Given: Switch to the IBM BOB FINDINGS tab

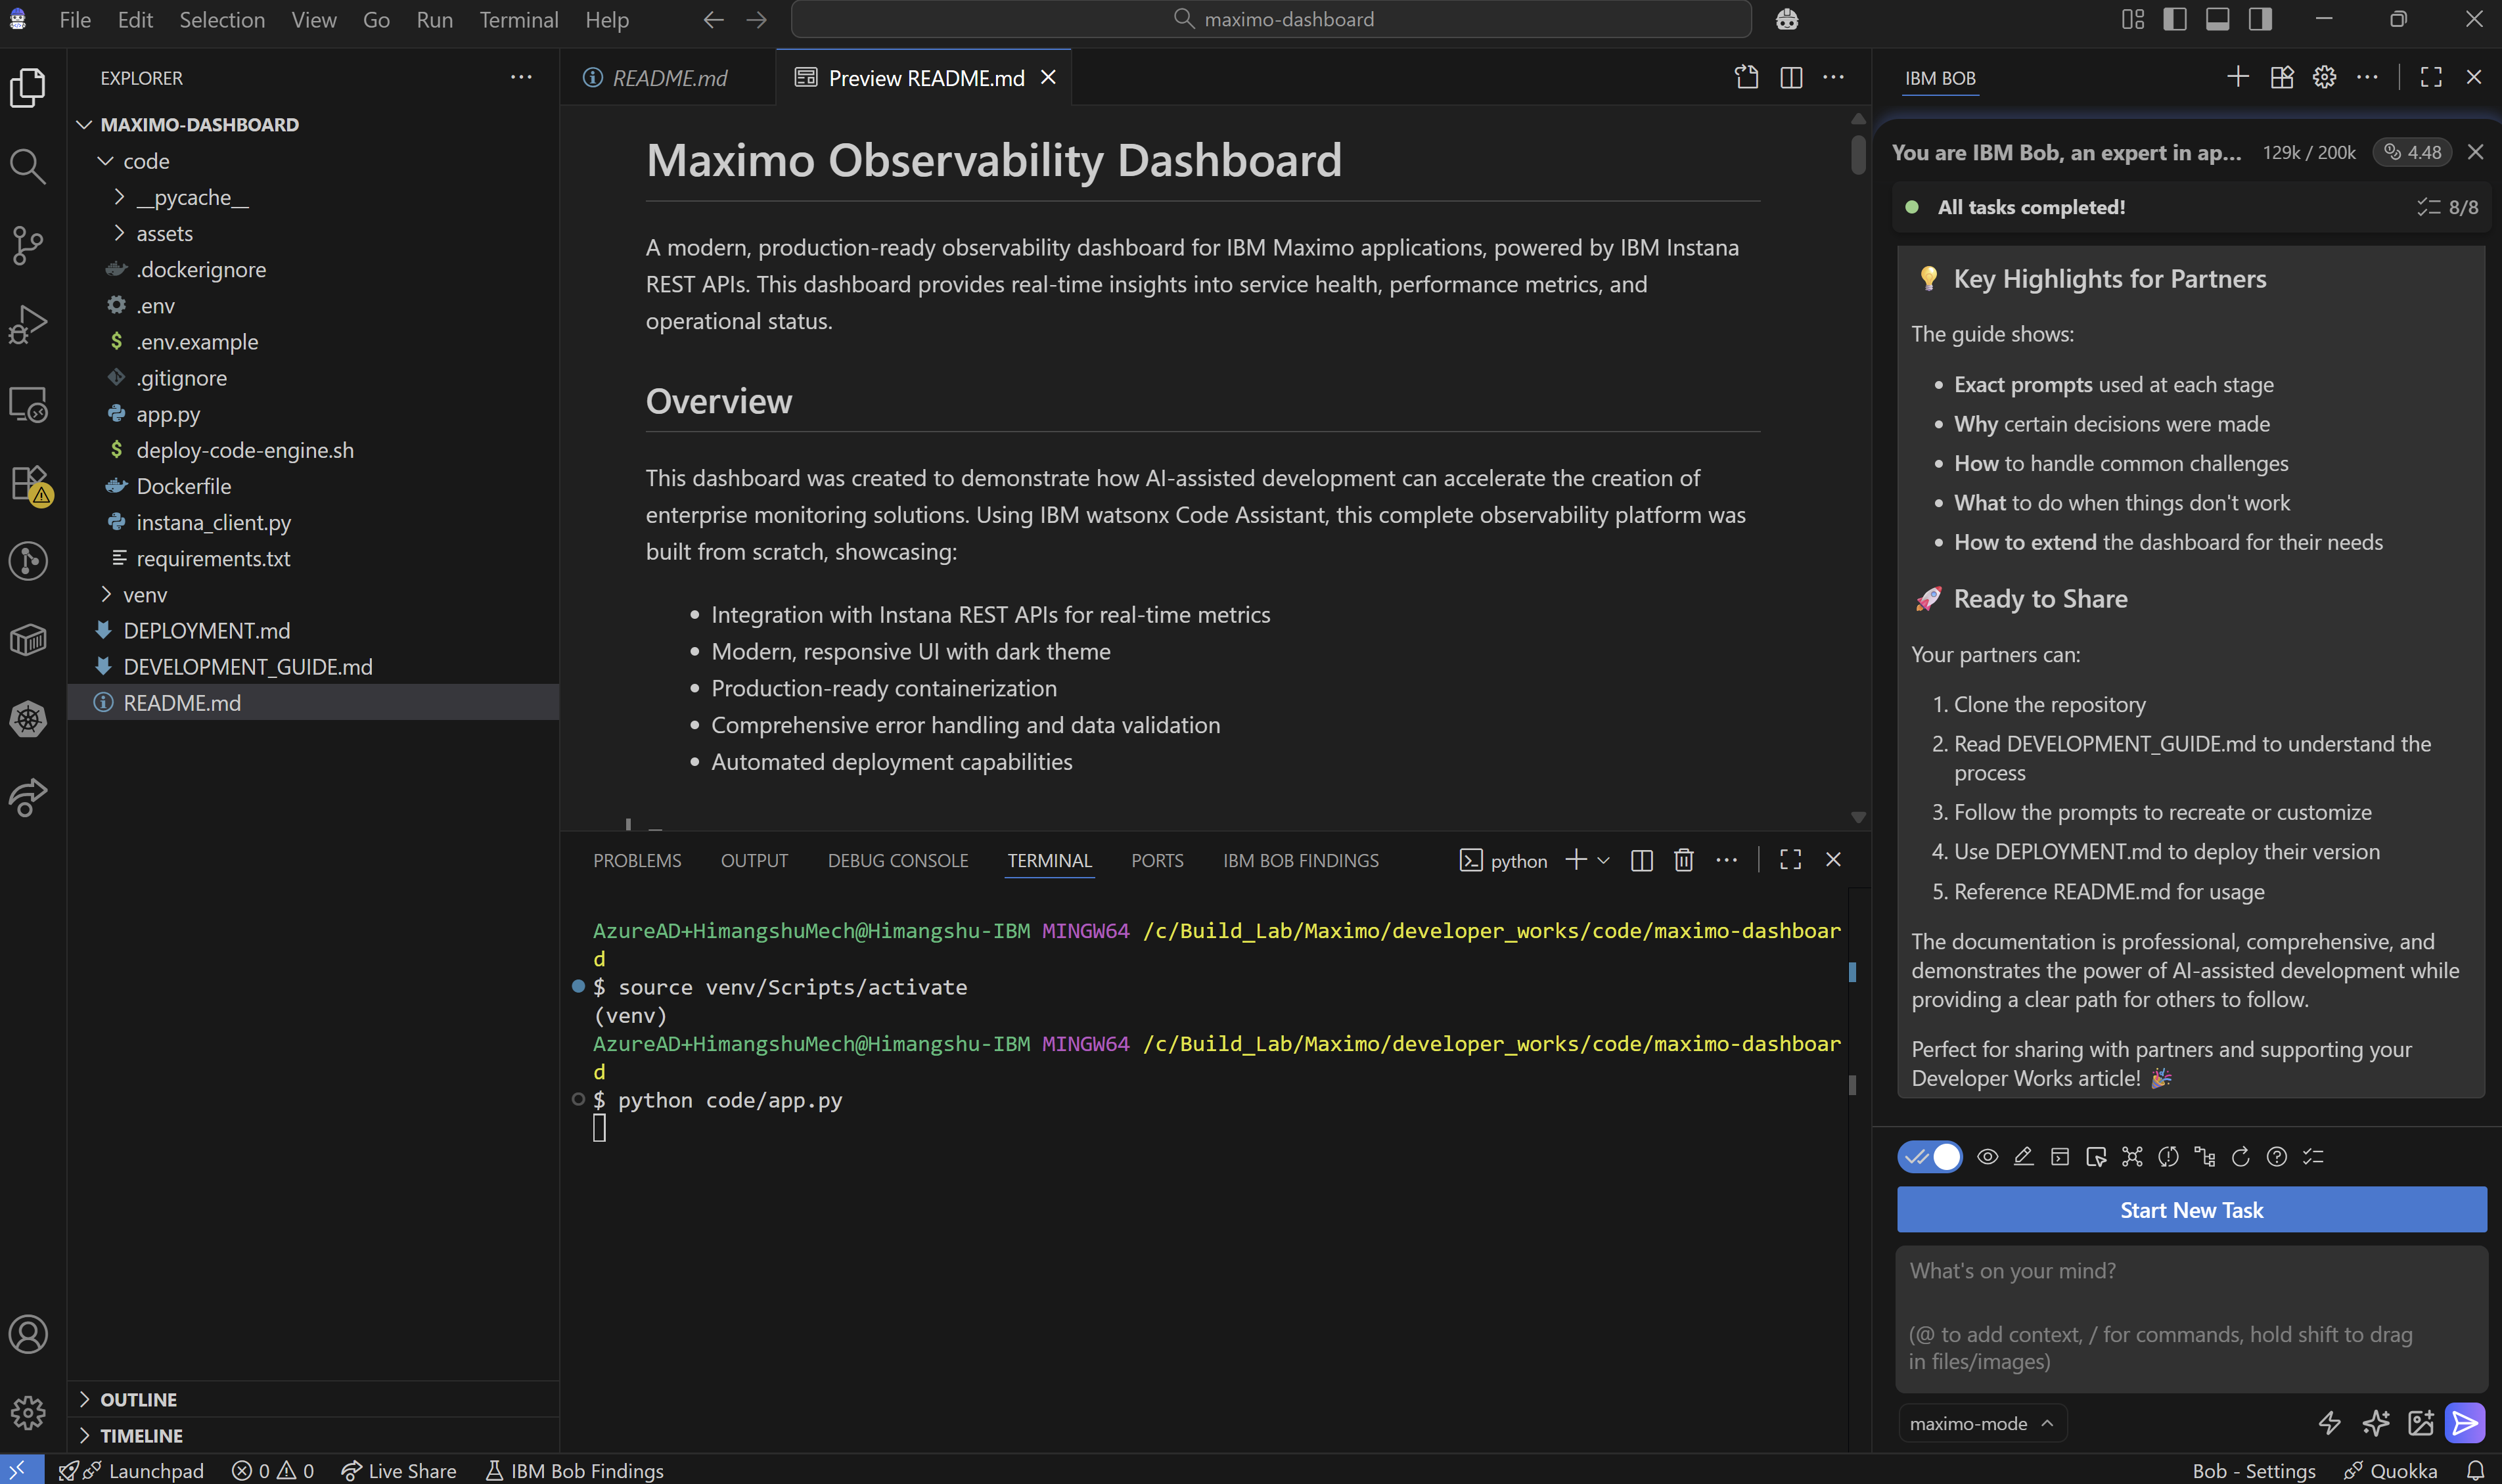Looking at the screenshot, I should [1300, 860].
